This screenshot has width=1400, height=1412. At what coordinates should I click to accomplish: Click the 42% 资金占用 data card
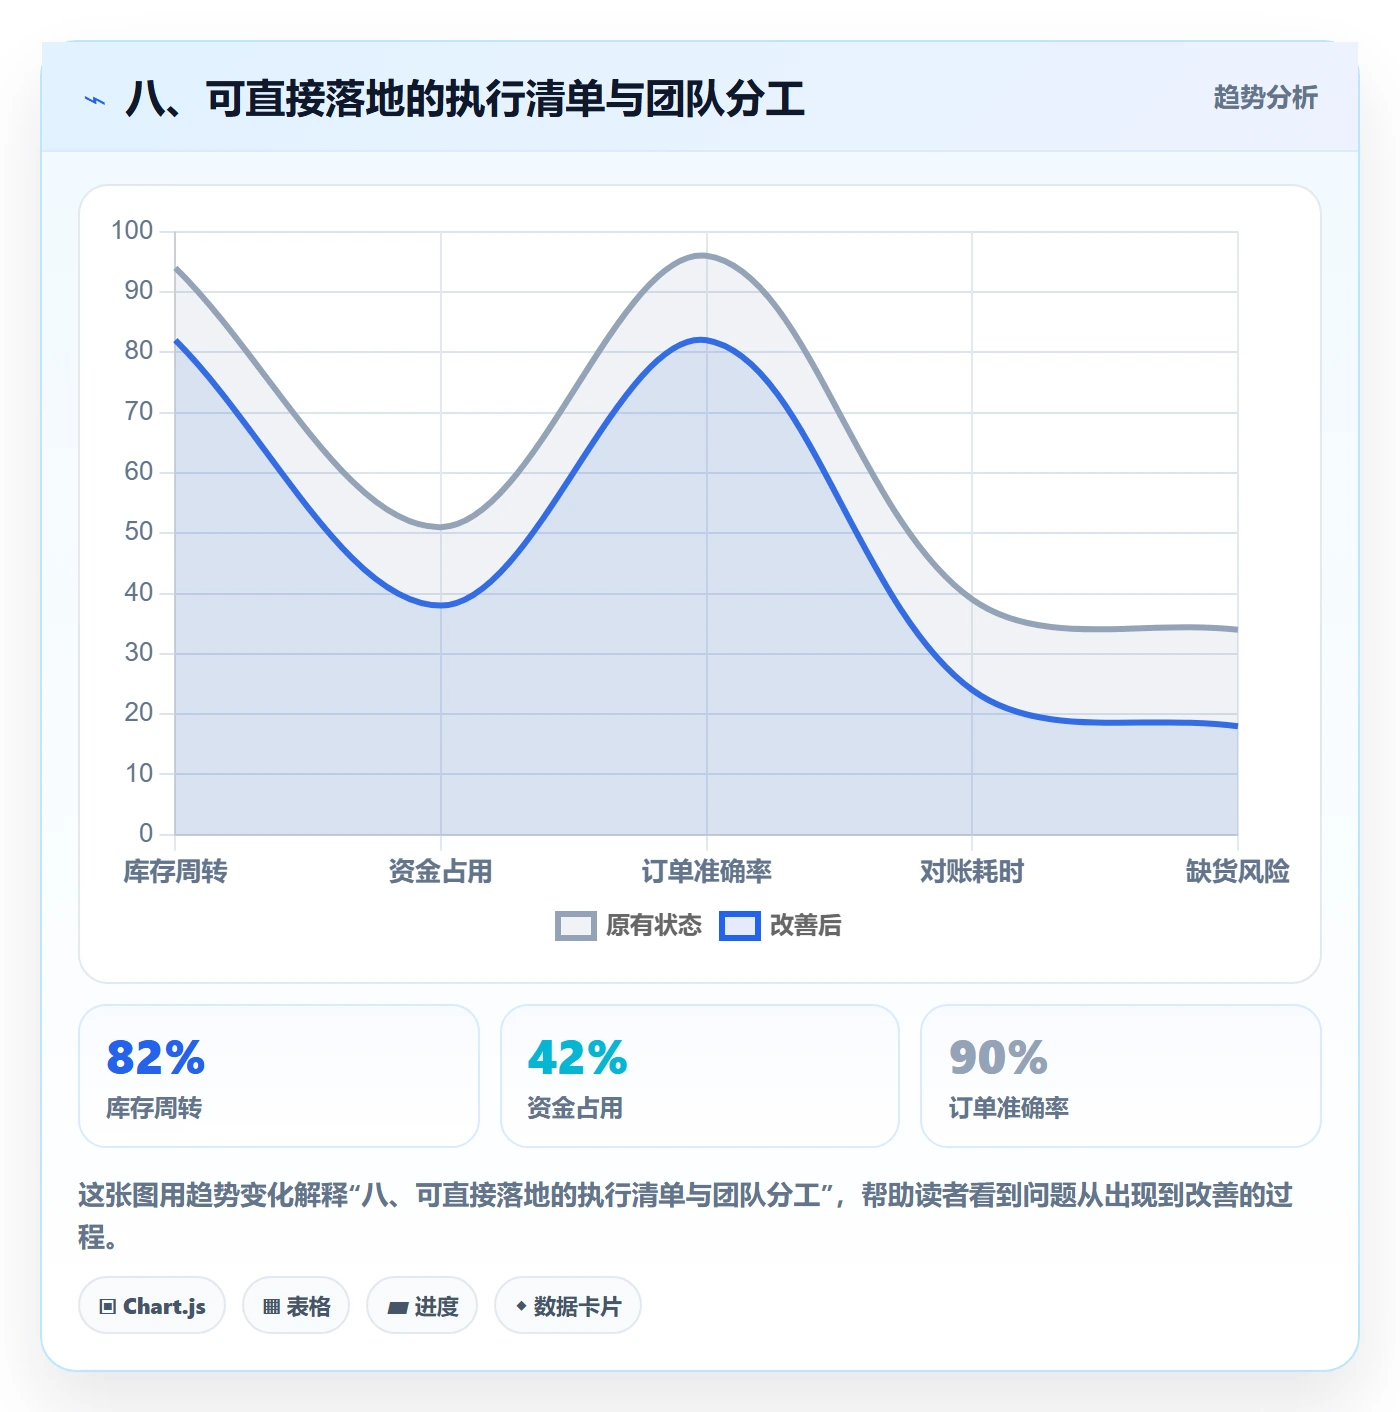coord(700,1076)
